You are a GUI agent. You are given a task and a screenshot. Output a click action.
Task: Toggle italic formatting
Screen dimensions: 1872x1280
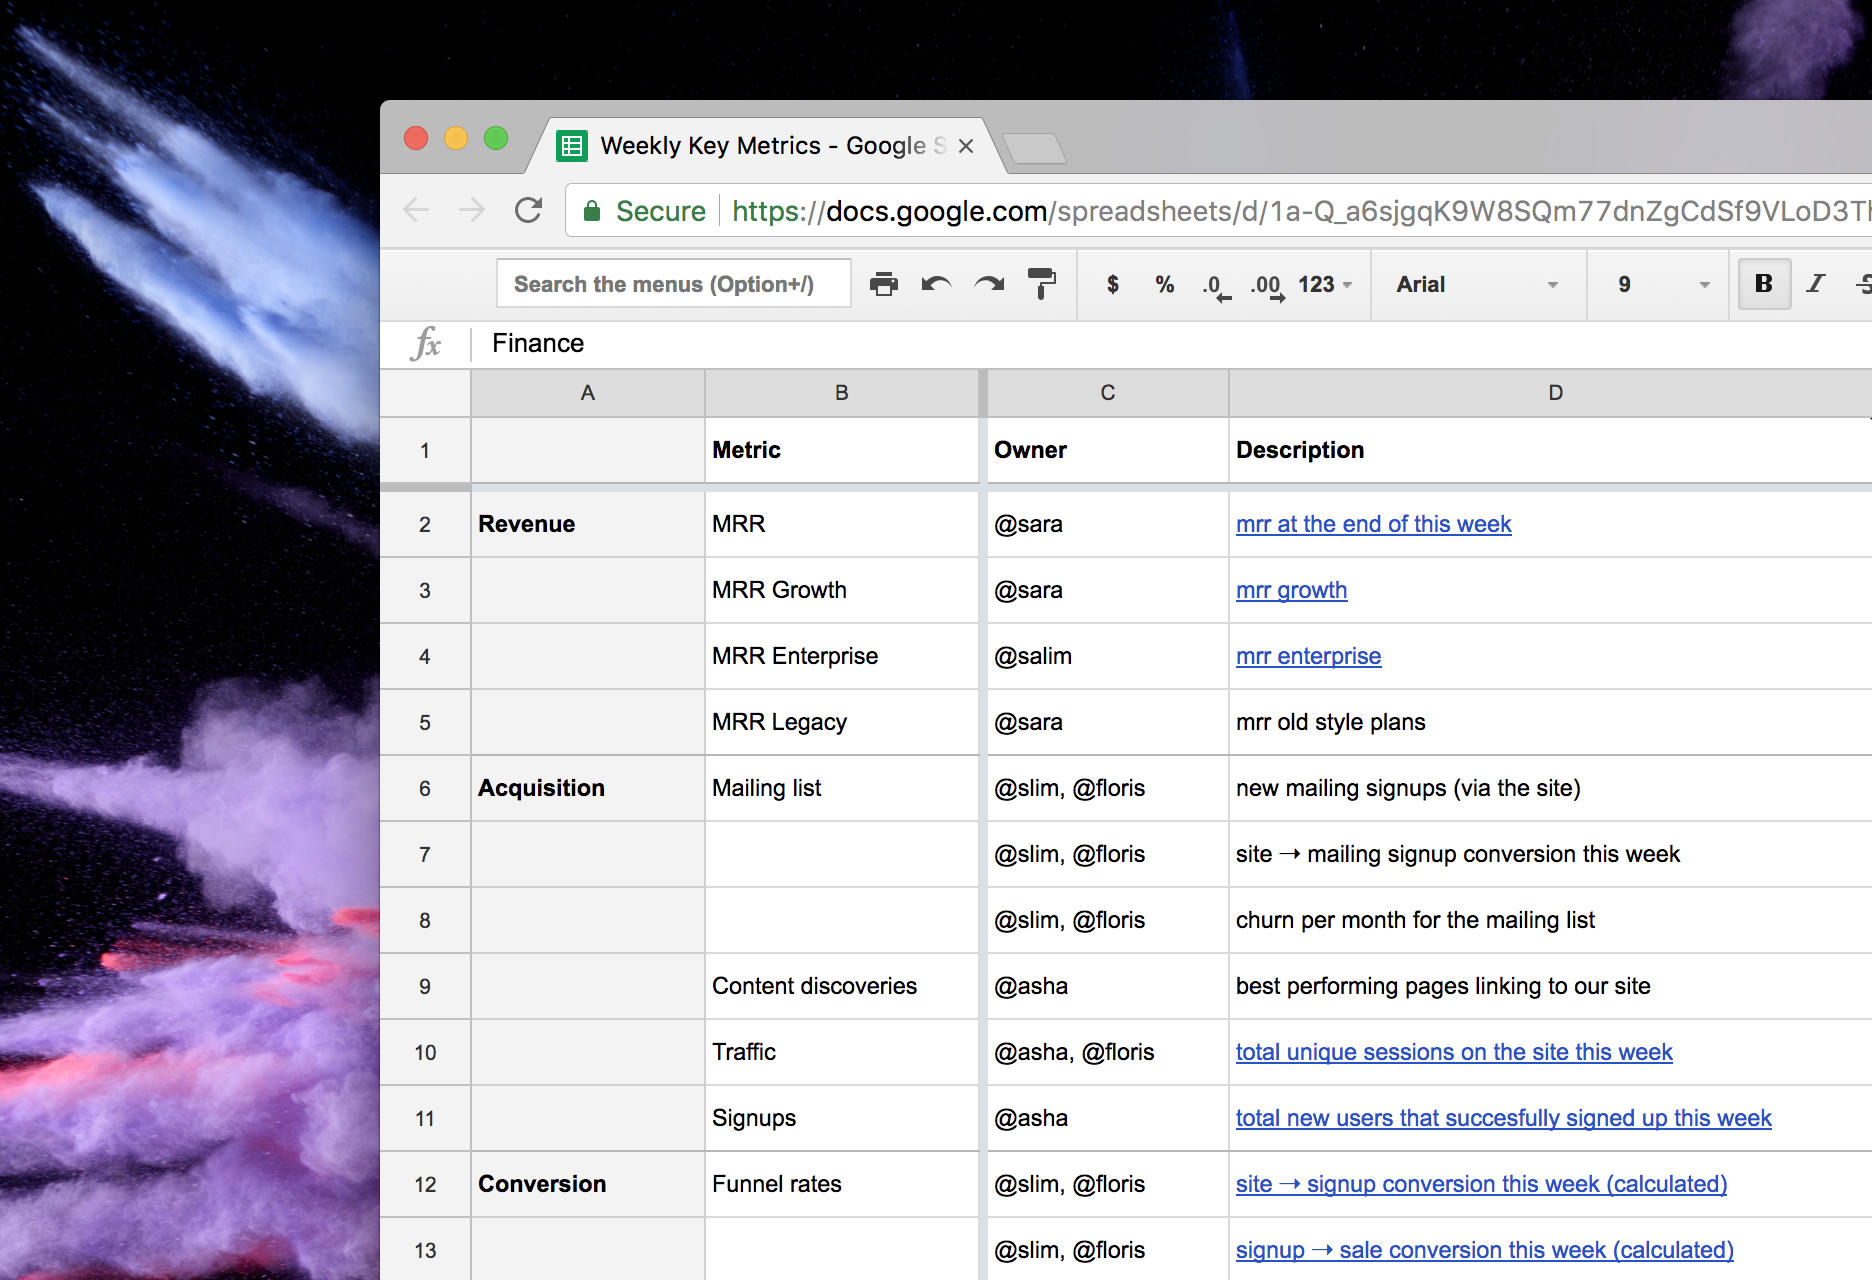[1815, 285]
